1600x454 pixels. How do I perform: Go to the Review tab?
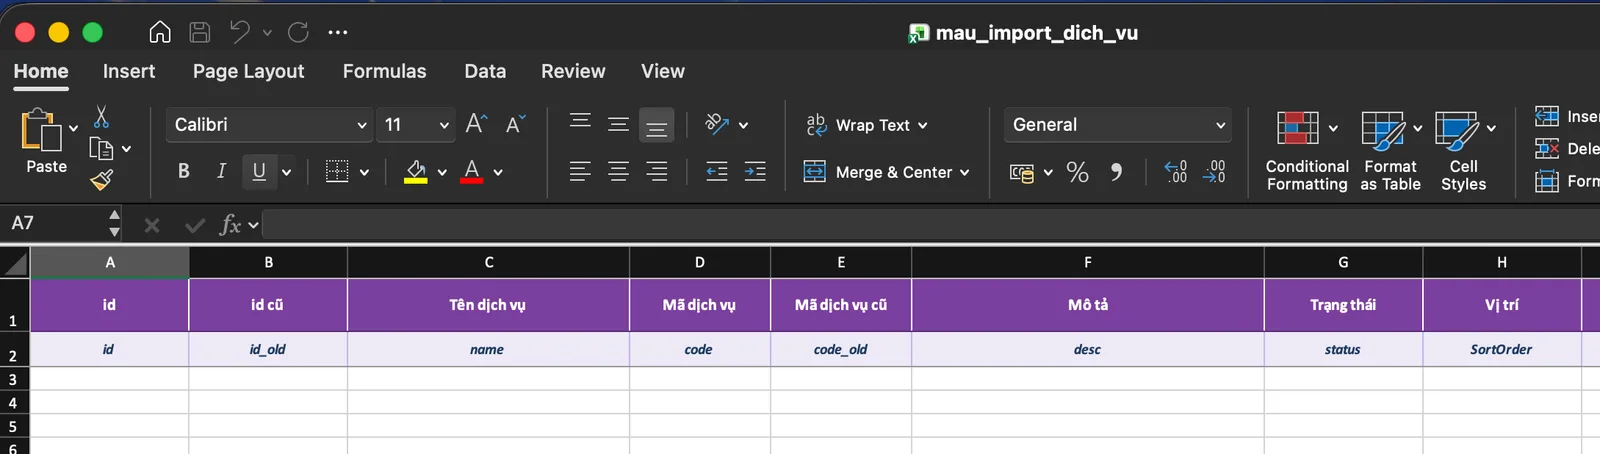click(573, 71)
